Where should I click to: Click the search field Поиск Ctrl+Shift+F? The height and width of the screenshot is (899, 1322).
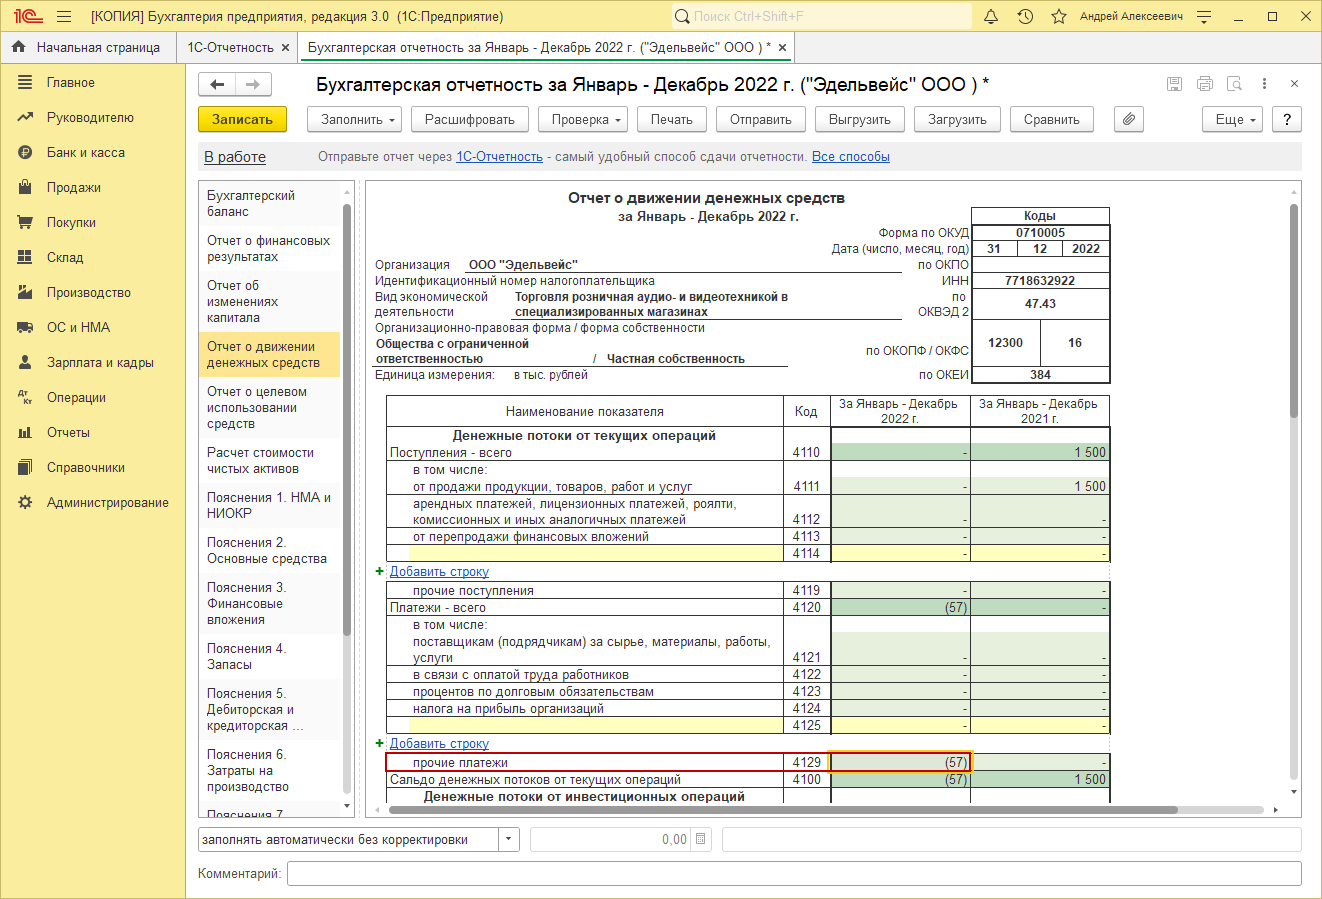pos(820,17)
